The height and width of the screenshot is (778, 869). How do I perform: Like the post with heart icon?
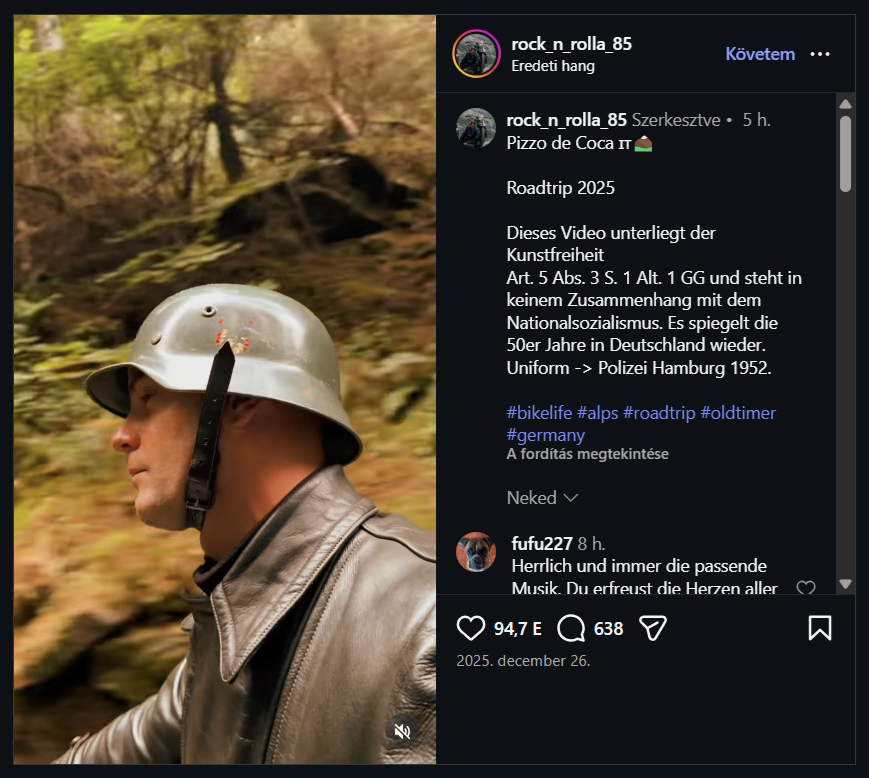click(x=470, y=628)
